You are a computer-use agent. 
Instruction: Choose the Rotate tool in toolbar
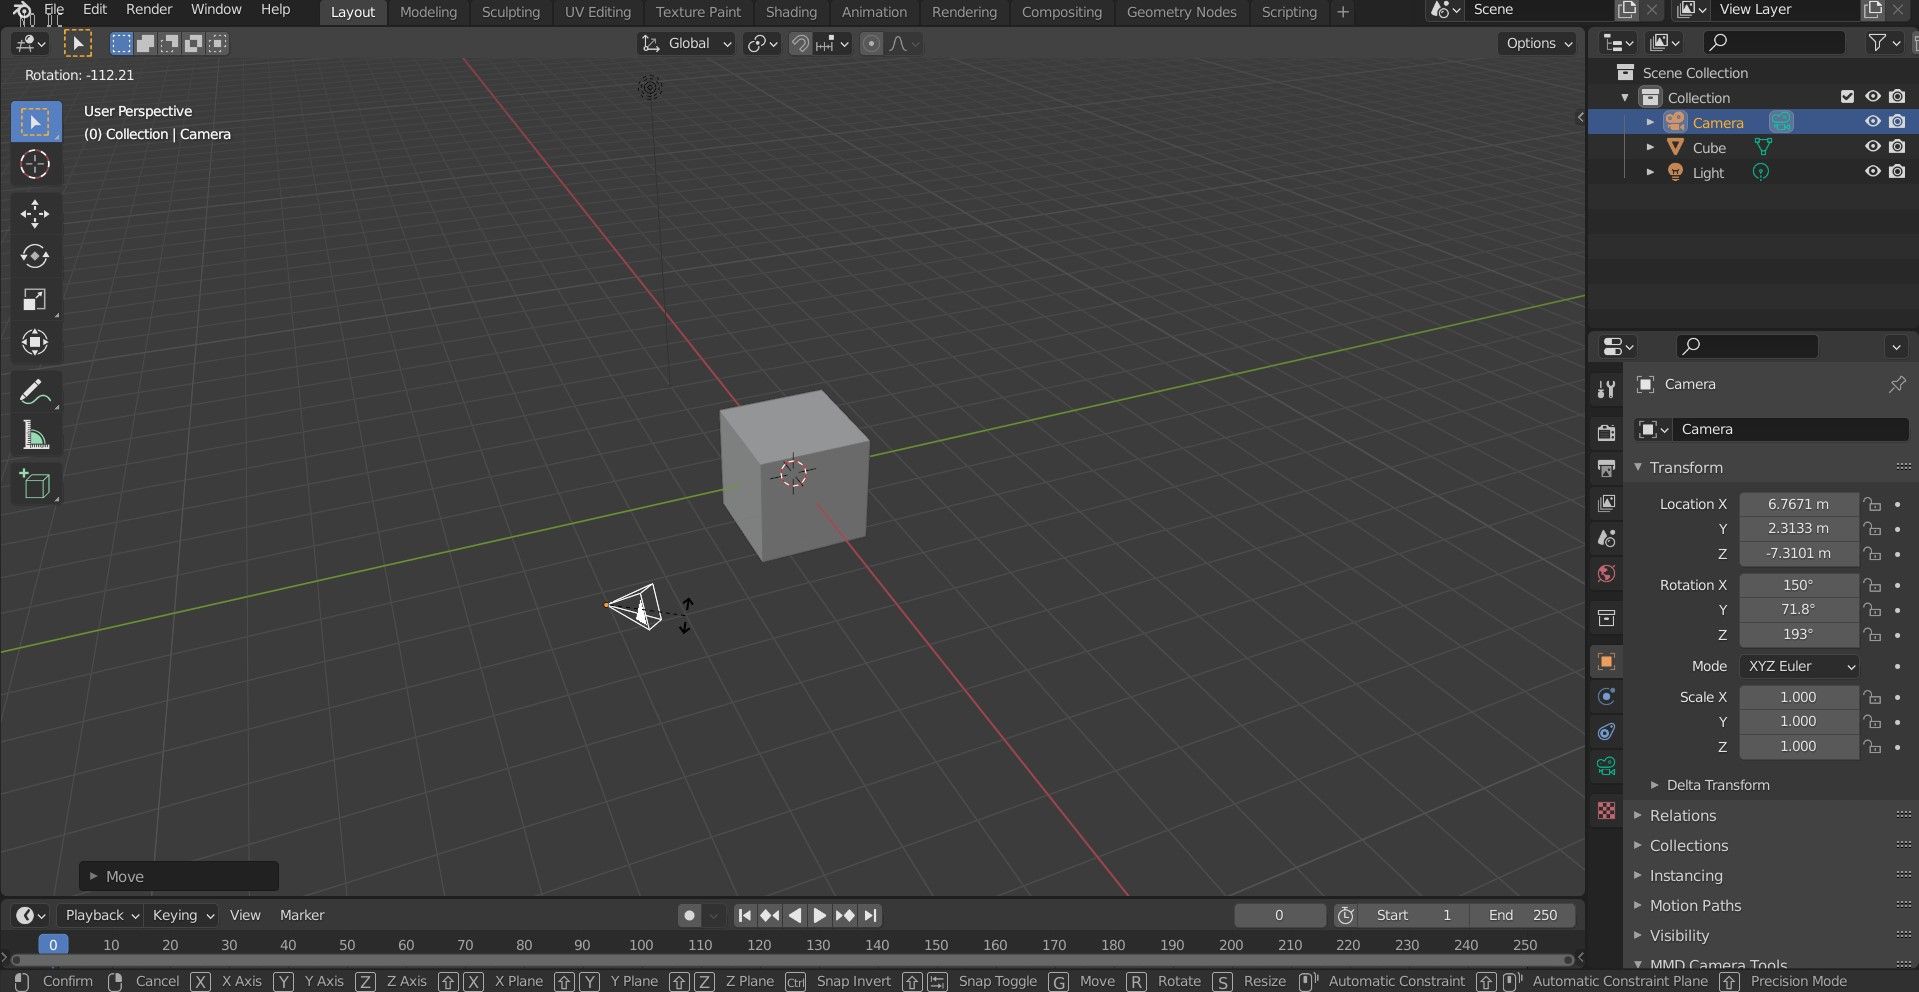point(35,256)
